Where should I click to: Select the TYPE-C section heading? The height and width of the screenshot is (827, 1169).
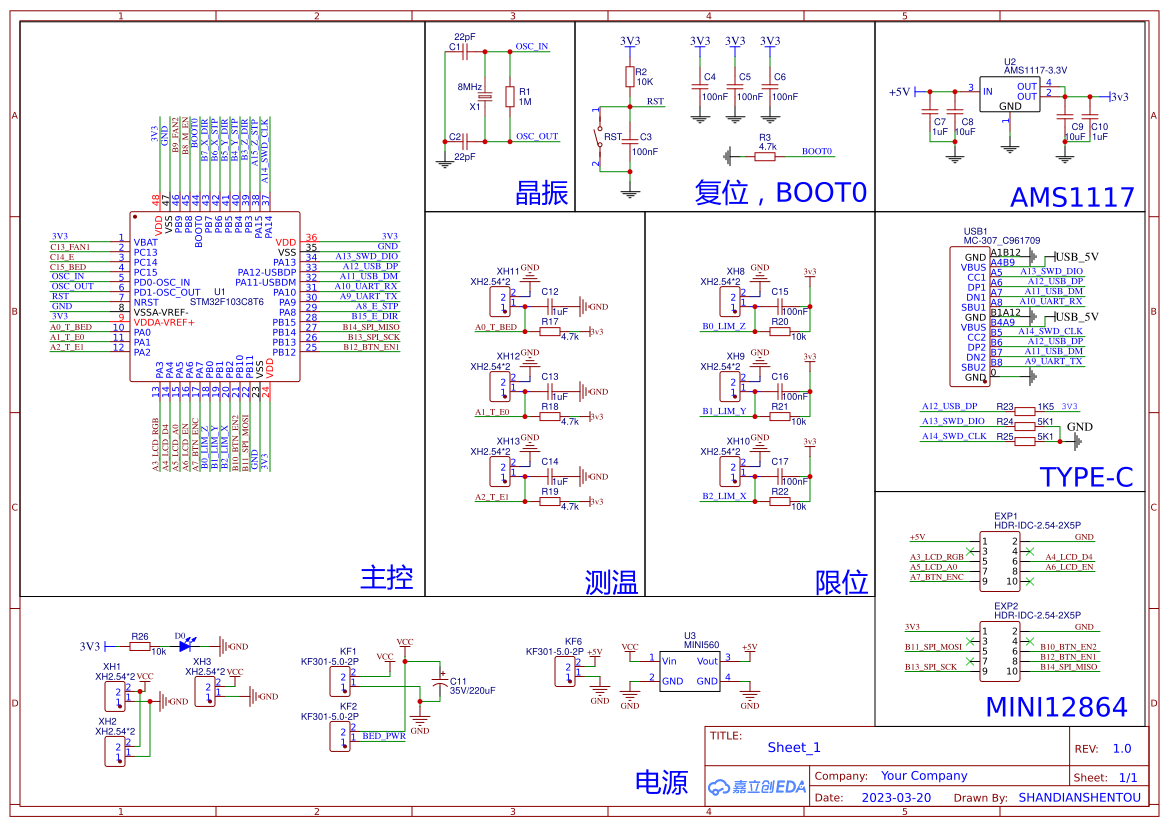point(1088,478)
